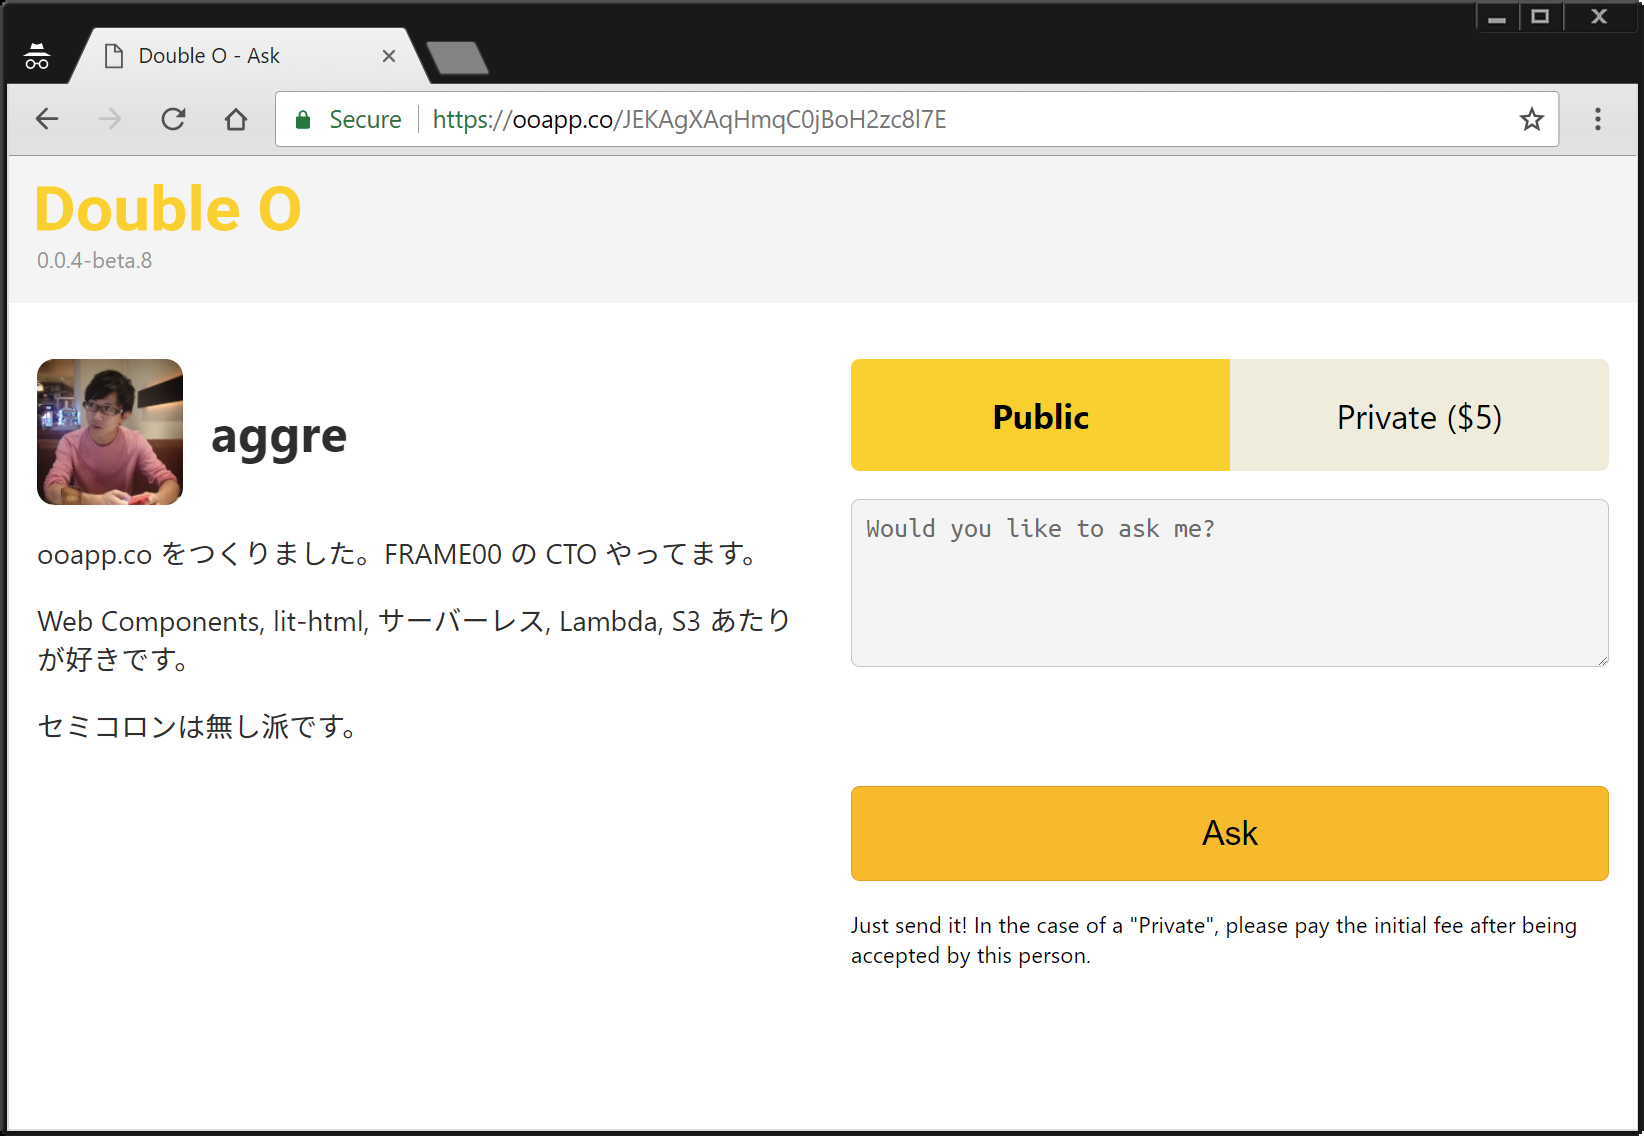This screenshot has height=1136, width=1644.
Task: Reload the current page
Action: (x=173, y=120)
